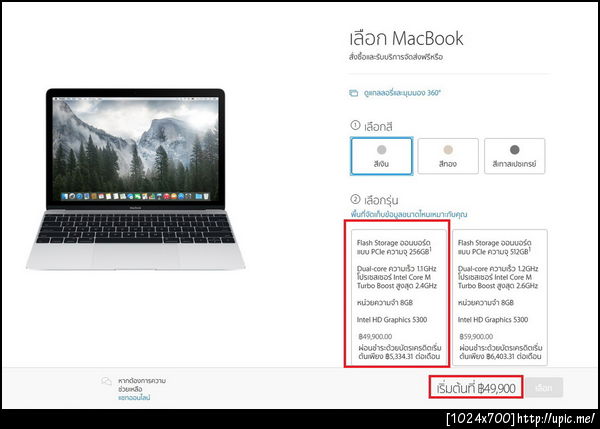Click the silver color dot icon
This screenshot has height=429, width=600.
tap(382, 150)
